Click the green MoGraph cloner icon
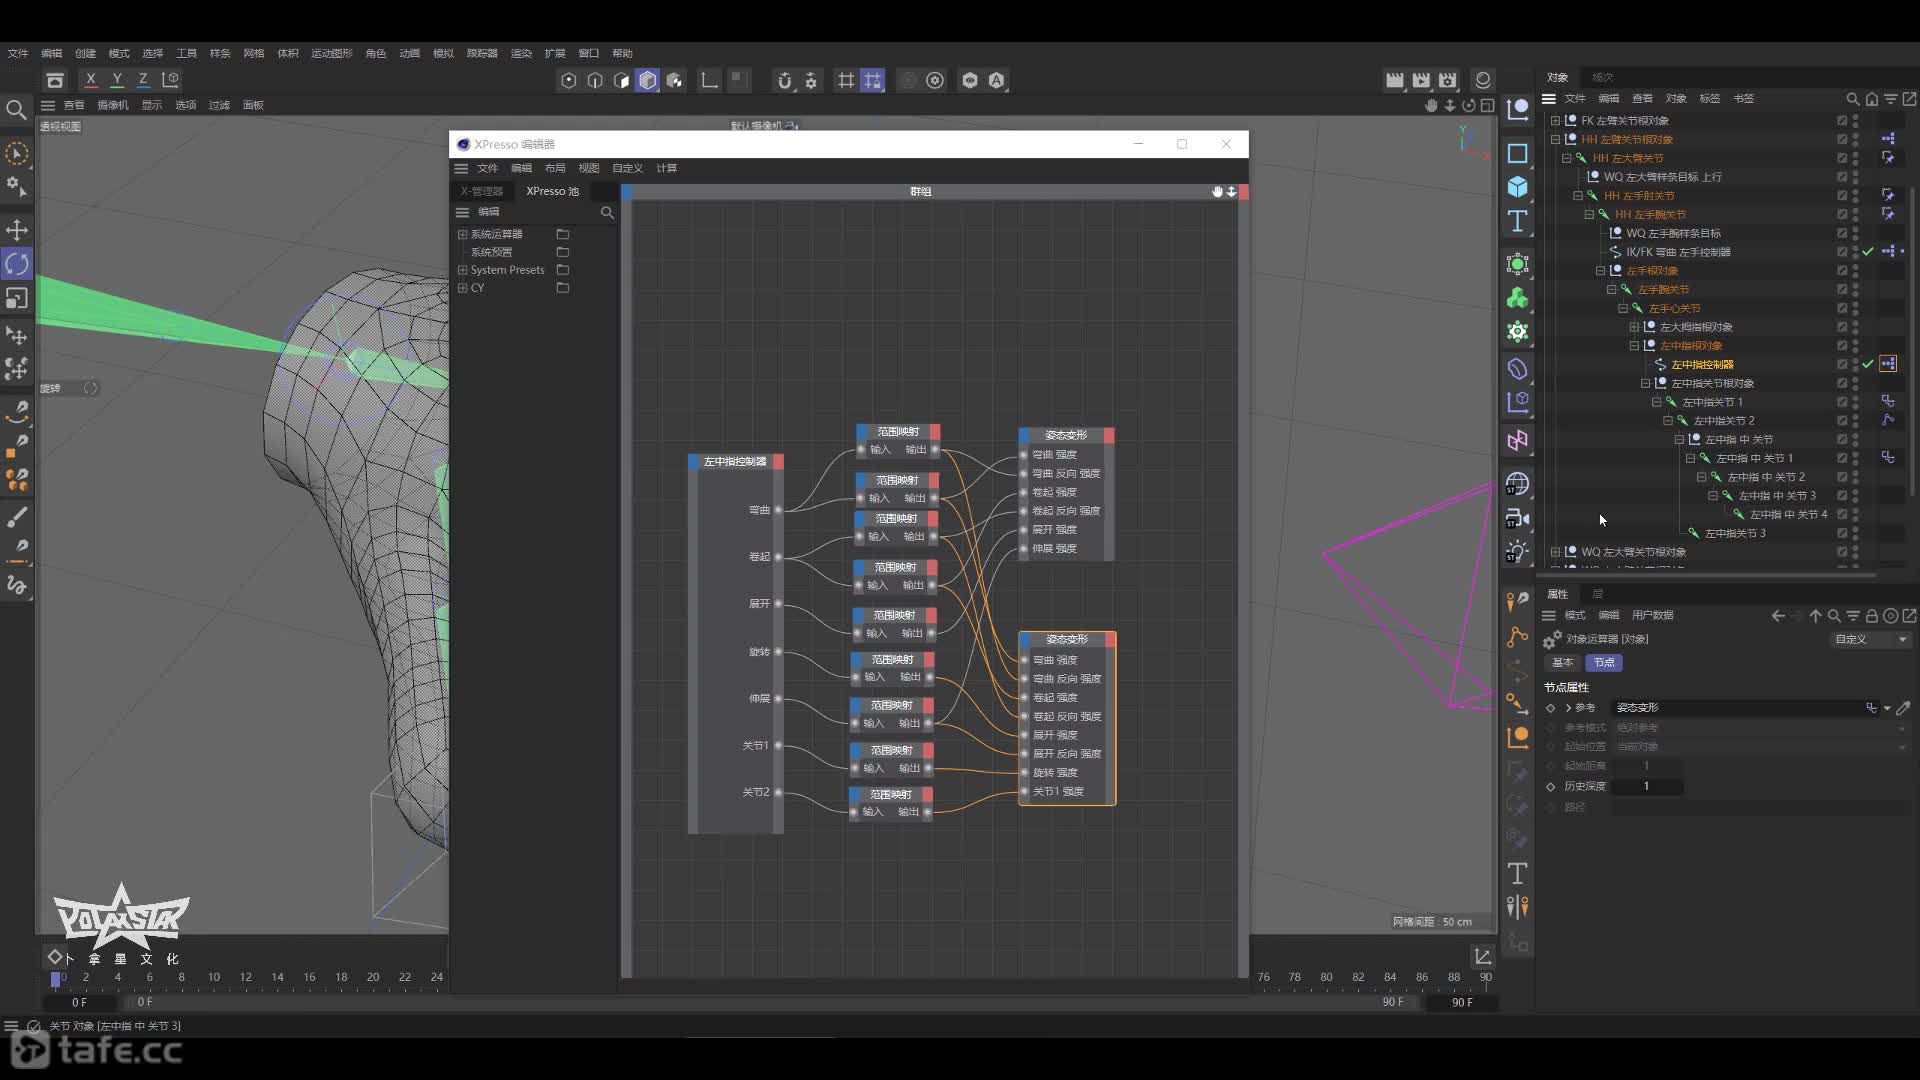 (x=1517, y=298)
